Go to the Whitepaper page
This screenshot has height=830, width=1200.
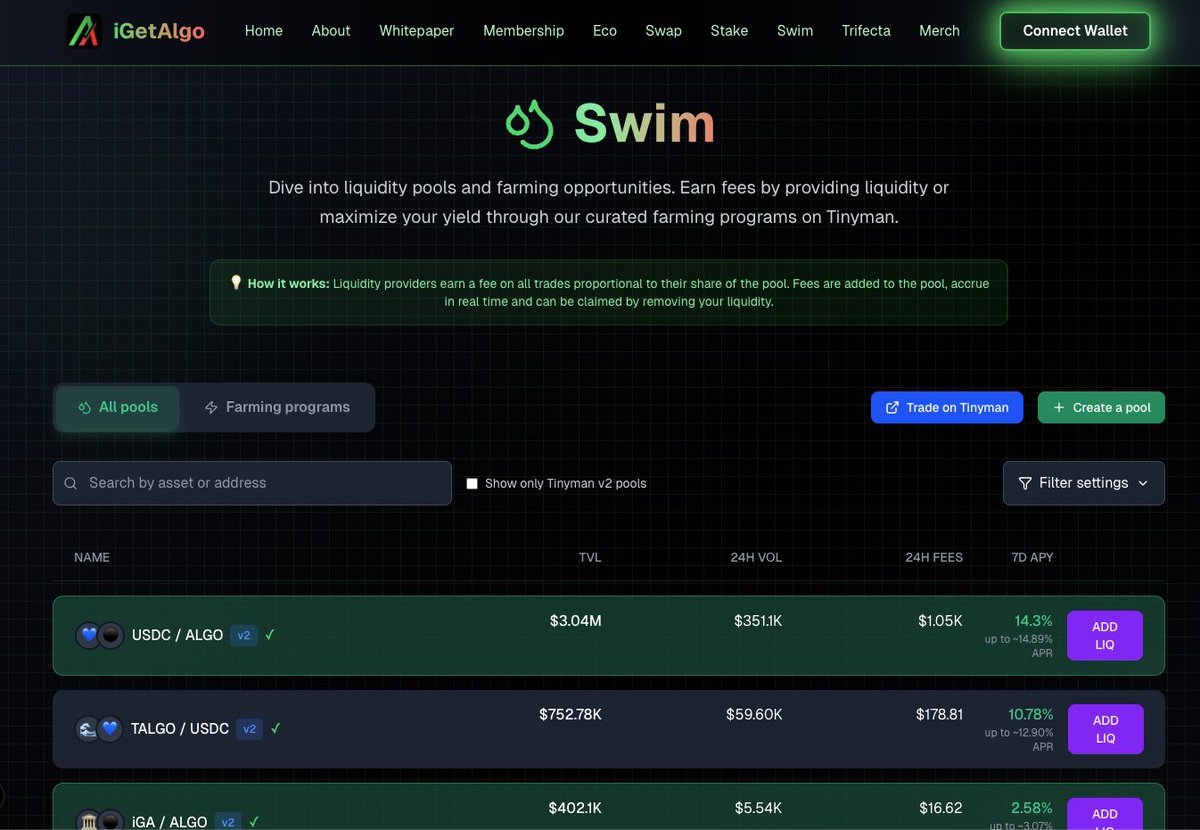(x=416, y=31)
